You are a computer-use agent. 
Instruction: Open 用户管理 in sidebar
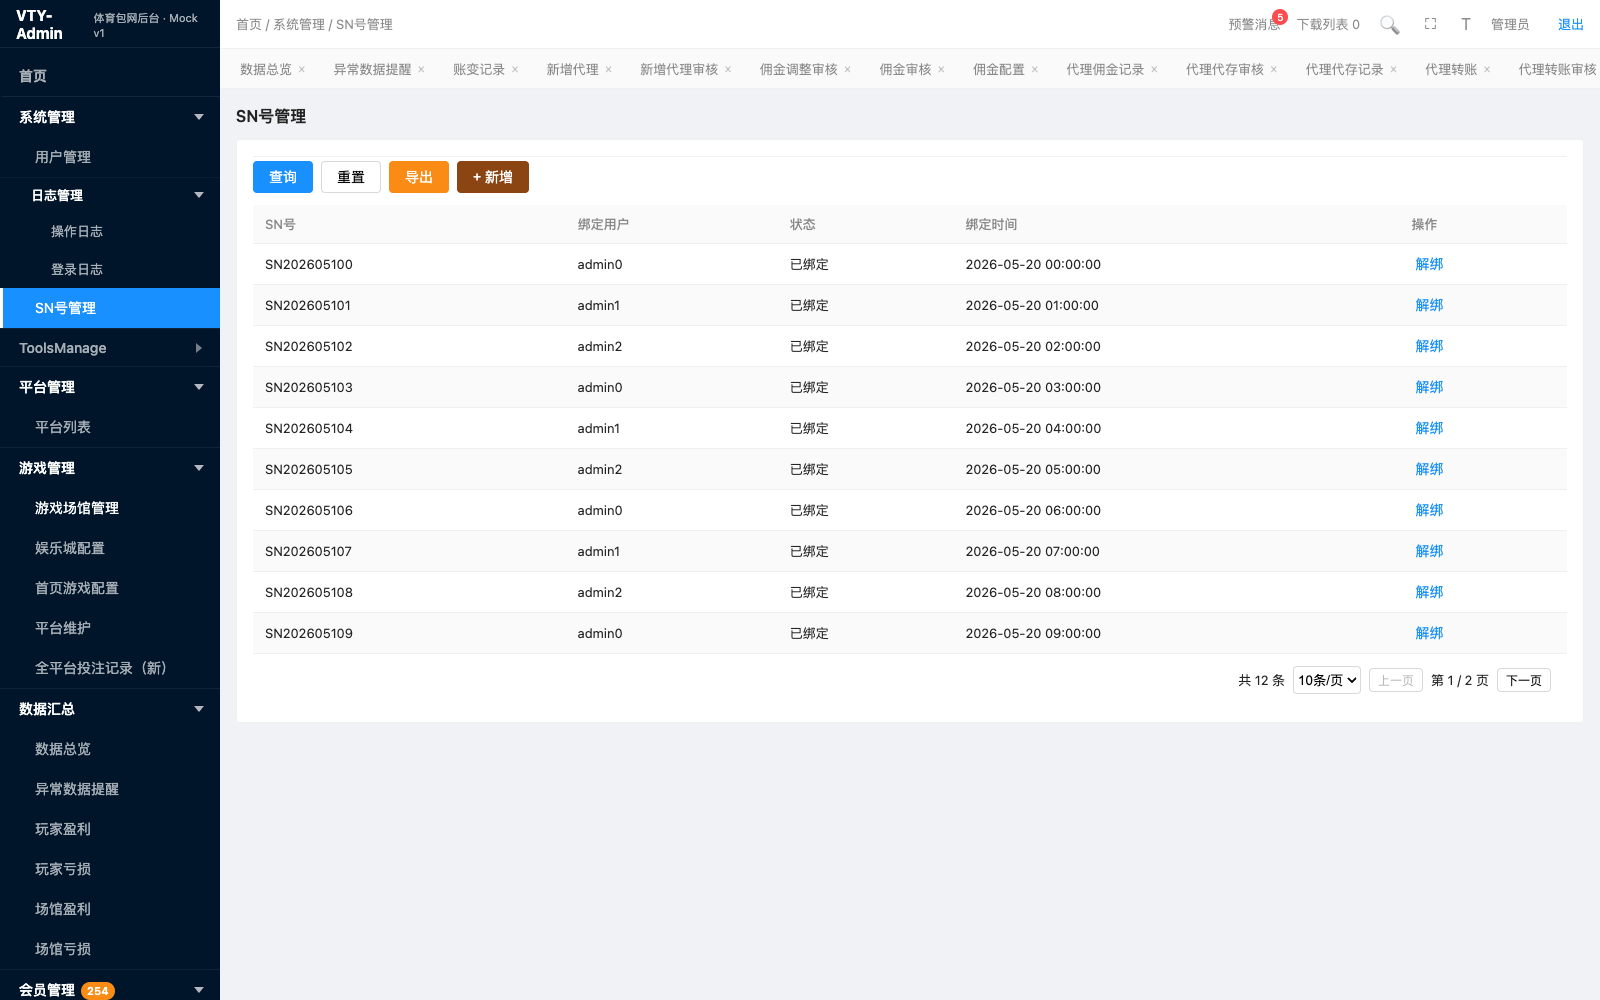click(110, 157)
